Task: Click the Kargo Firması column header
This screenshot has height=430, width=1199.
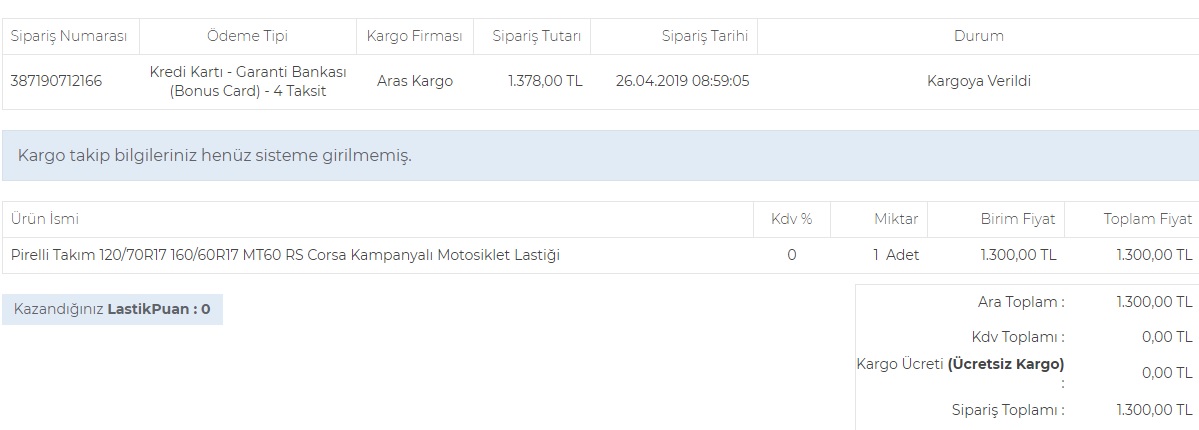Action: pyautogui.click(x=414, y=36)
